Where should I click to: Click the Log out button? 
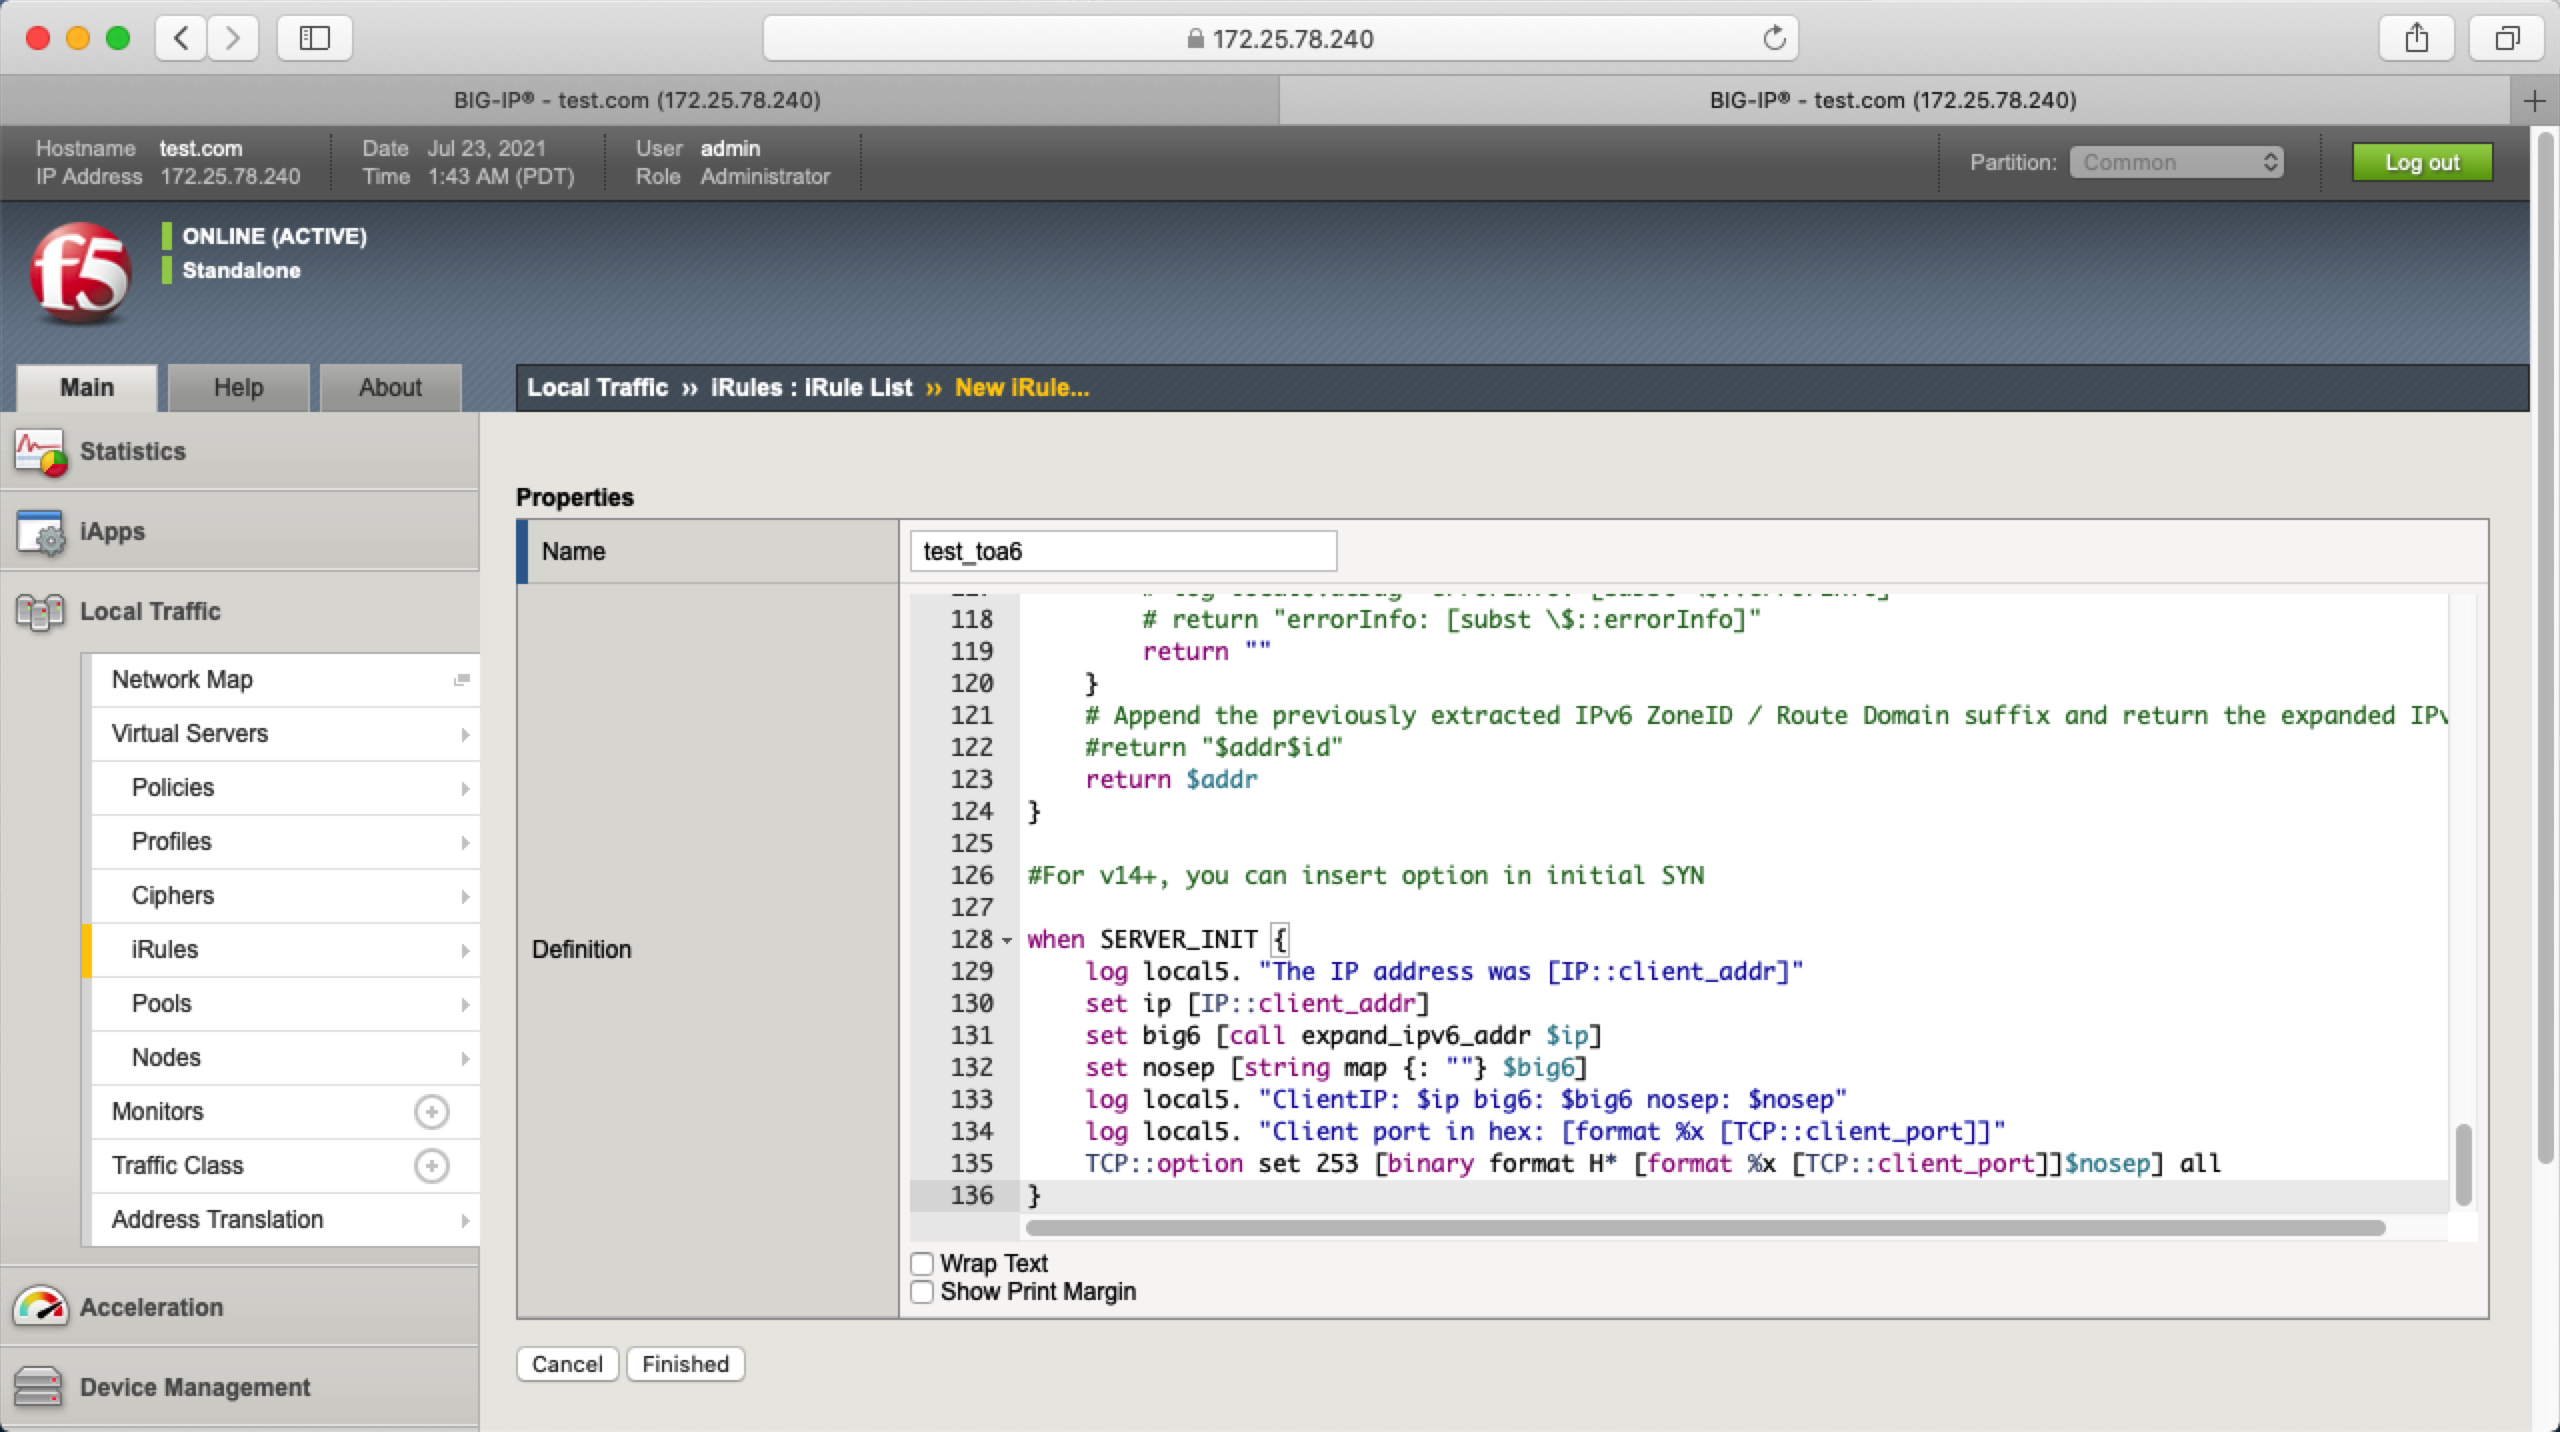pos(2421,162)
